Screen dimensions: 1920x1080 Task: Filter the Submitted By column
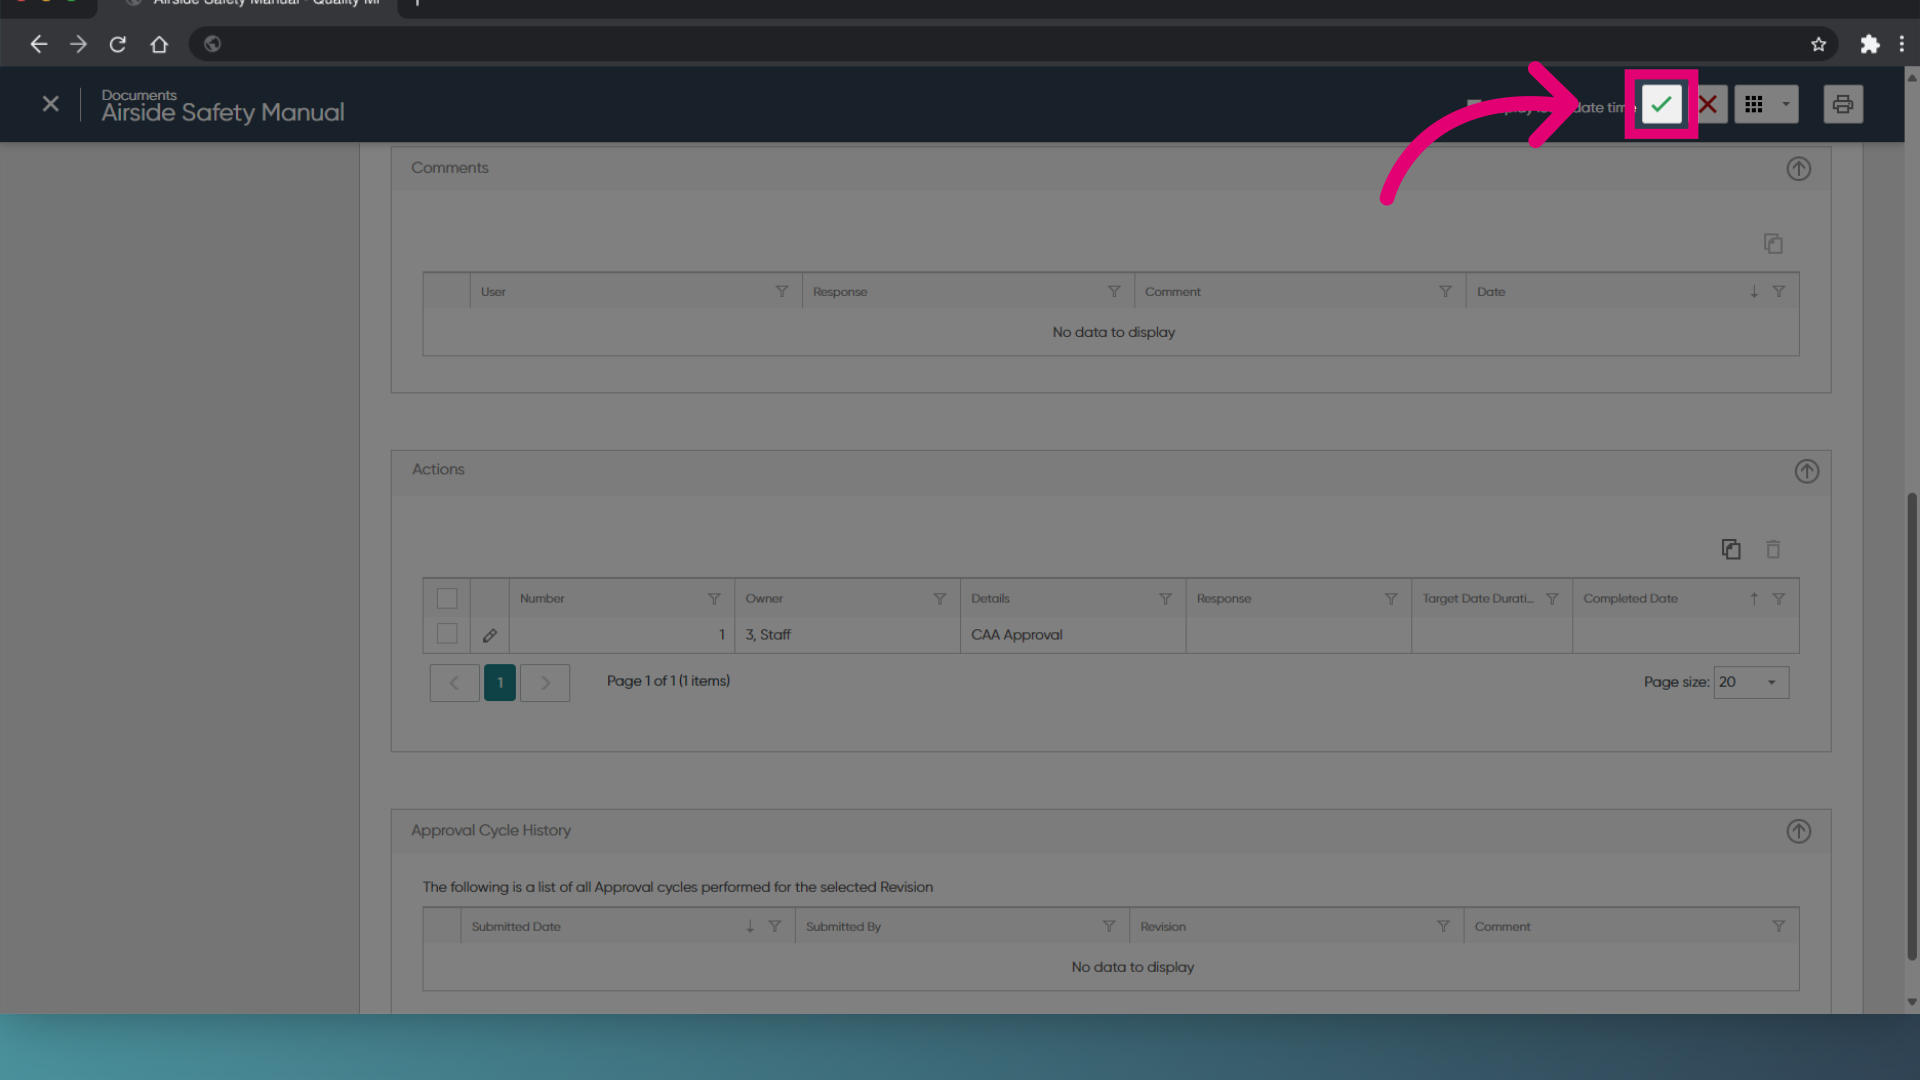(x=1109, y=926)
